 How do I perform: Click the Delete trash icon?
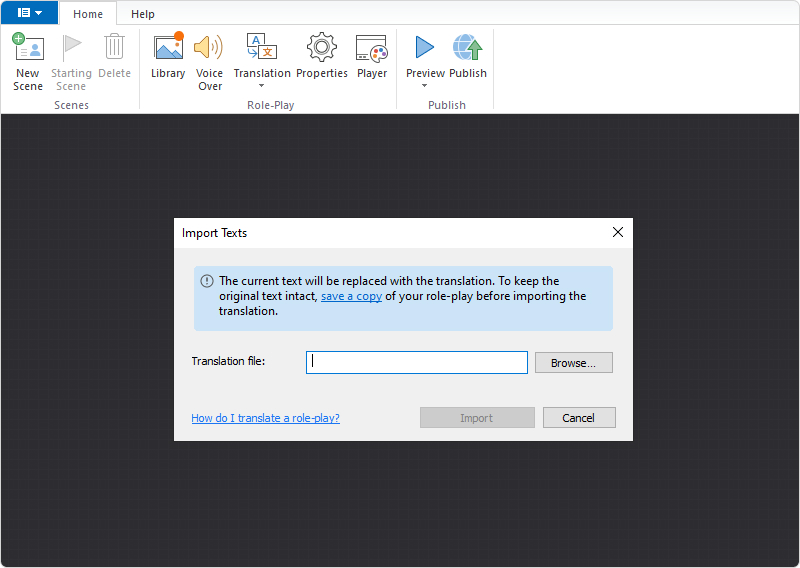[114, 48]
